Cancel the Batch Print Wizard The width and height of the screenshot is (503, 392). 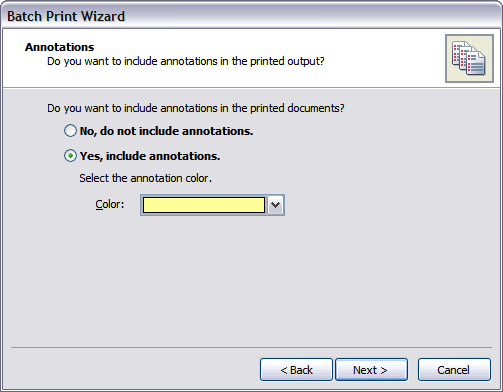pos(454,369)
